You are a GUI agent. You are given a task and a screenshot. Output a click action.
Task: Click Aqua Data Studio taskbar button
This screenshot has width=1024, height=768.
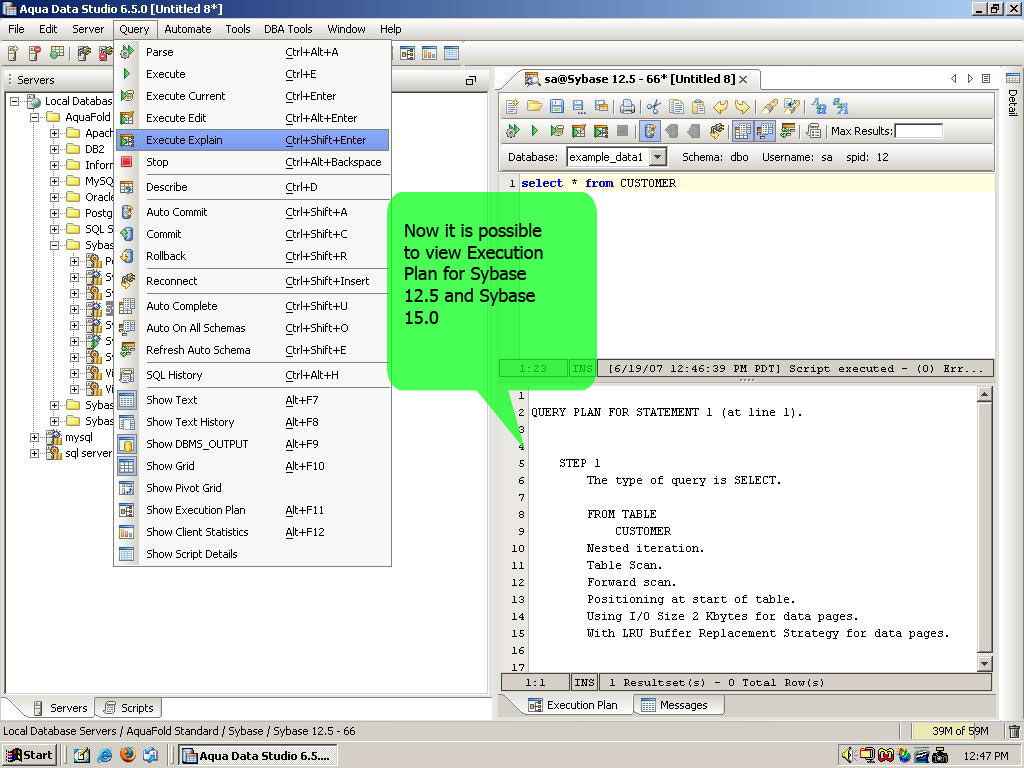(x=257, y=756)
